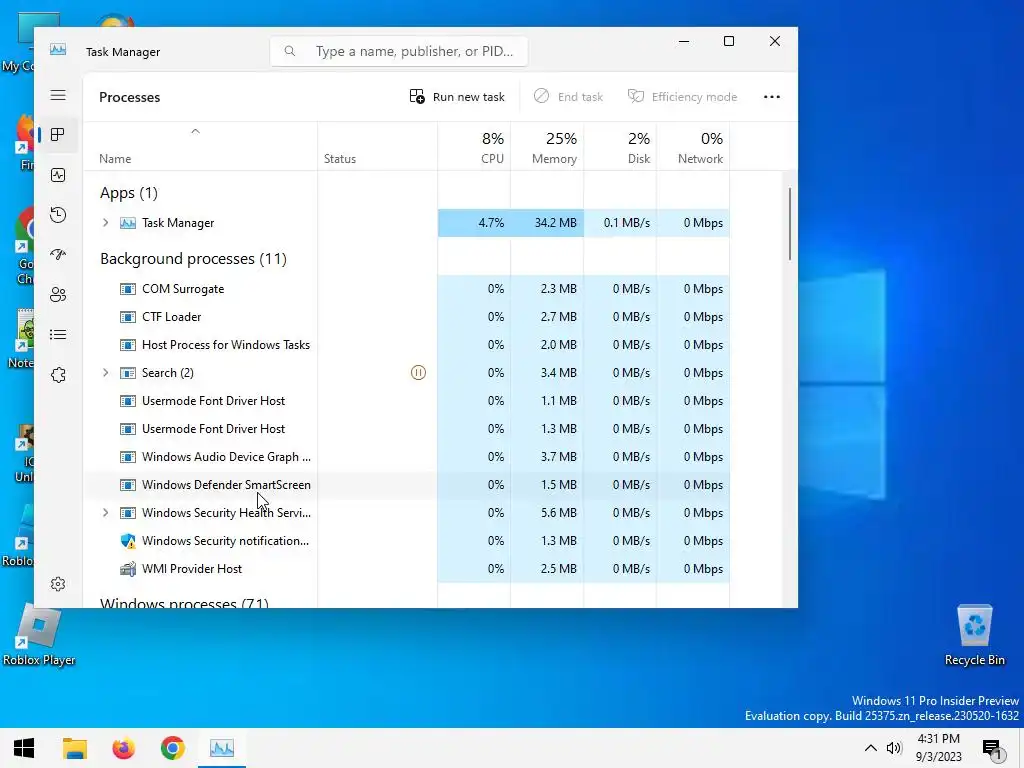The width and height of the screenshot is (1024, 768).
Task: Open the three-dot more options menu
Action: point(772,97)
